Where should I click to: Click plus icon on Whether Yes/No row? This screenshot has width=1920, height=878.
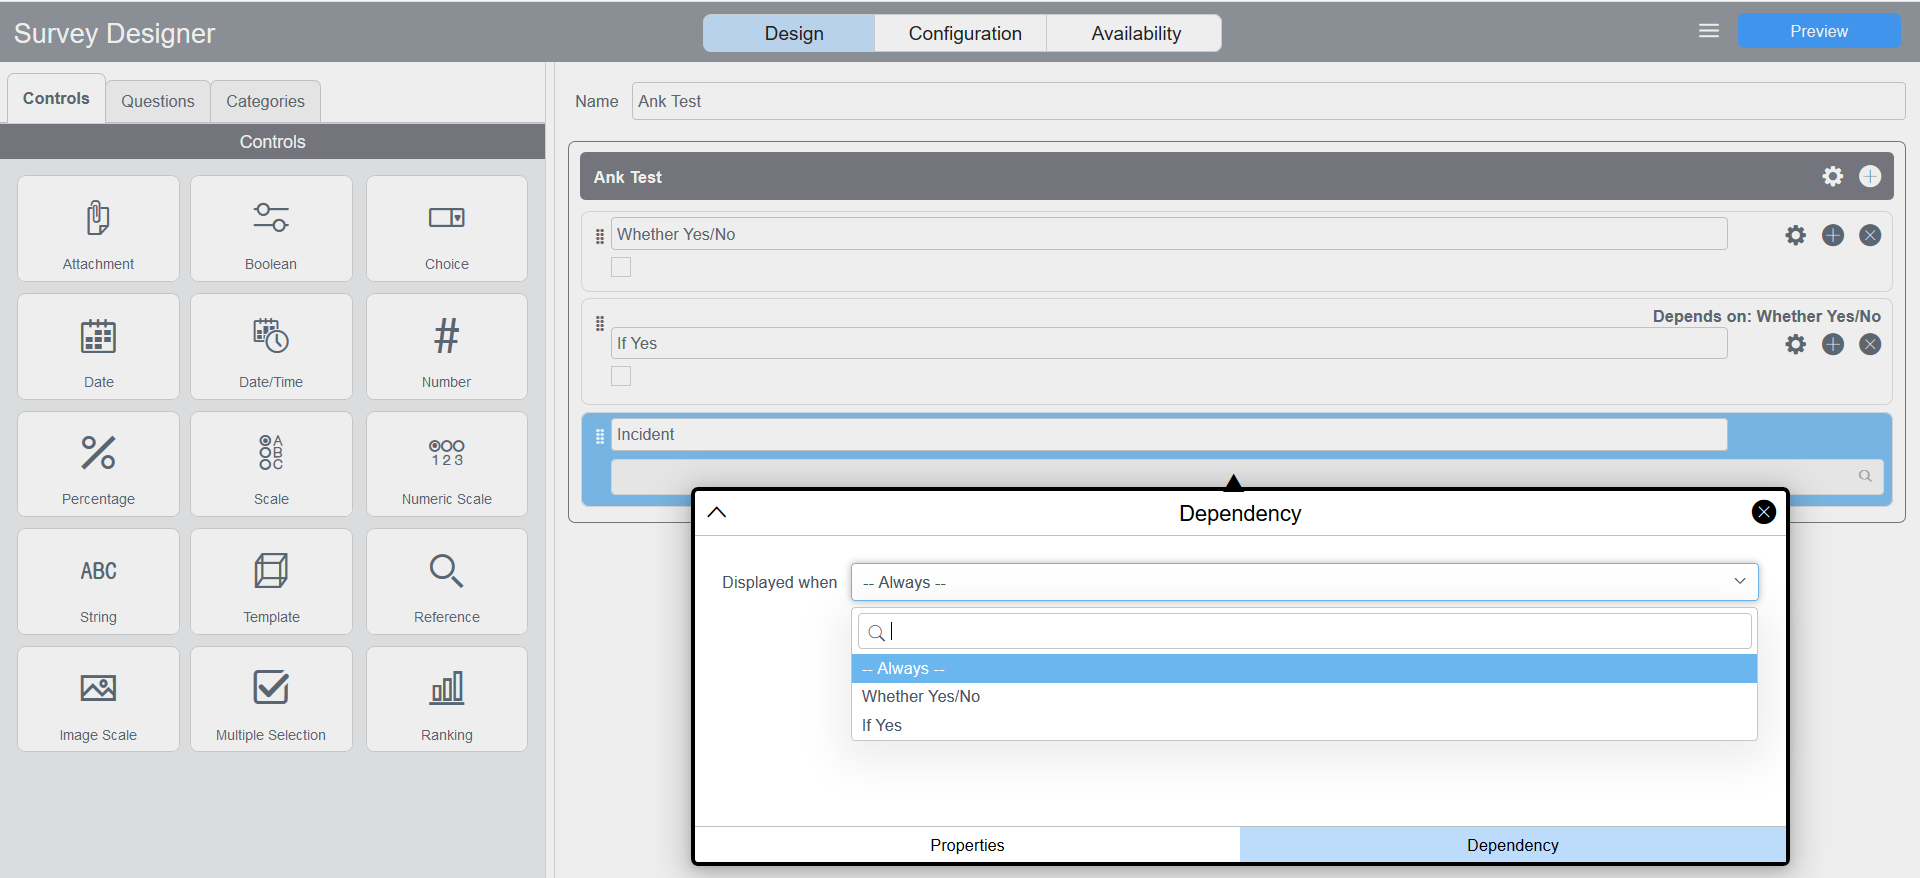1833,235
